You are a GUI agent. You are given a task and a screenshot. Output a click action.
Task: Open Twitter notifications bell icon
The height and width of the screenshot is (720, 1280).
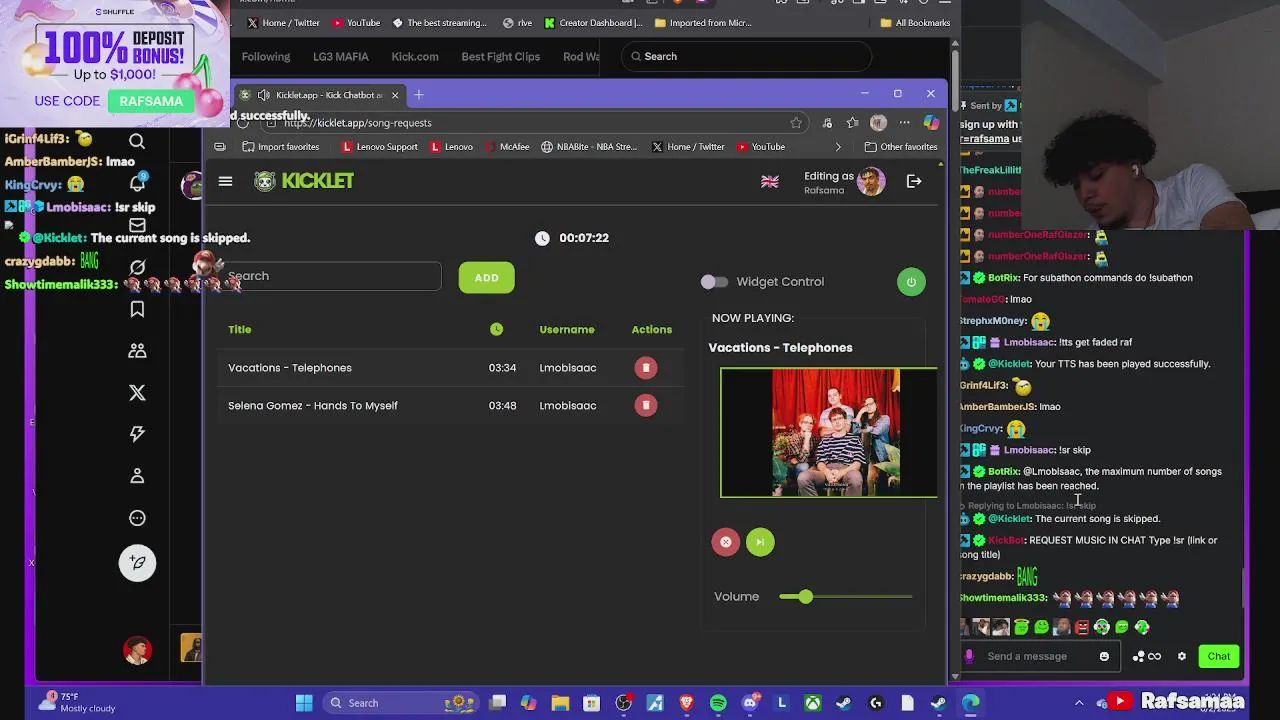(137, 183)
